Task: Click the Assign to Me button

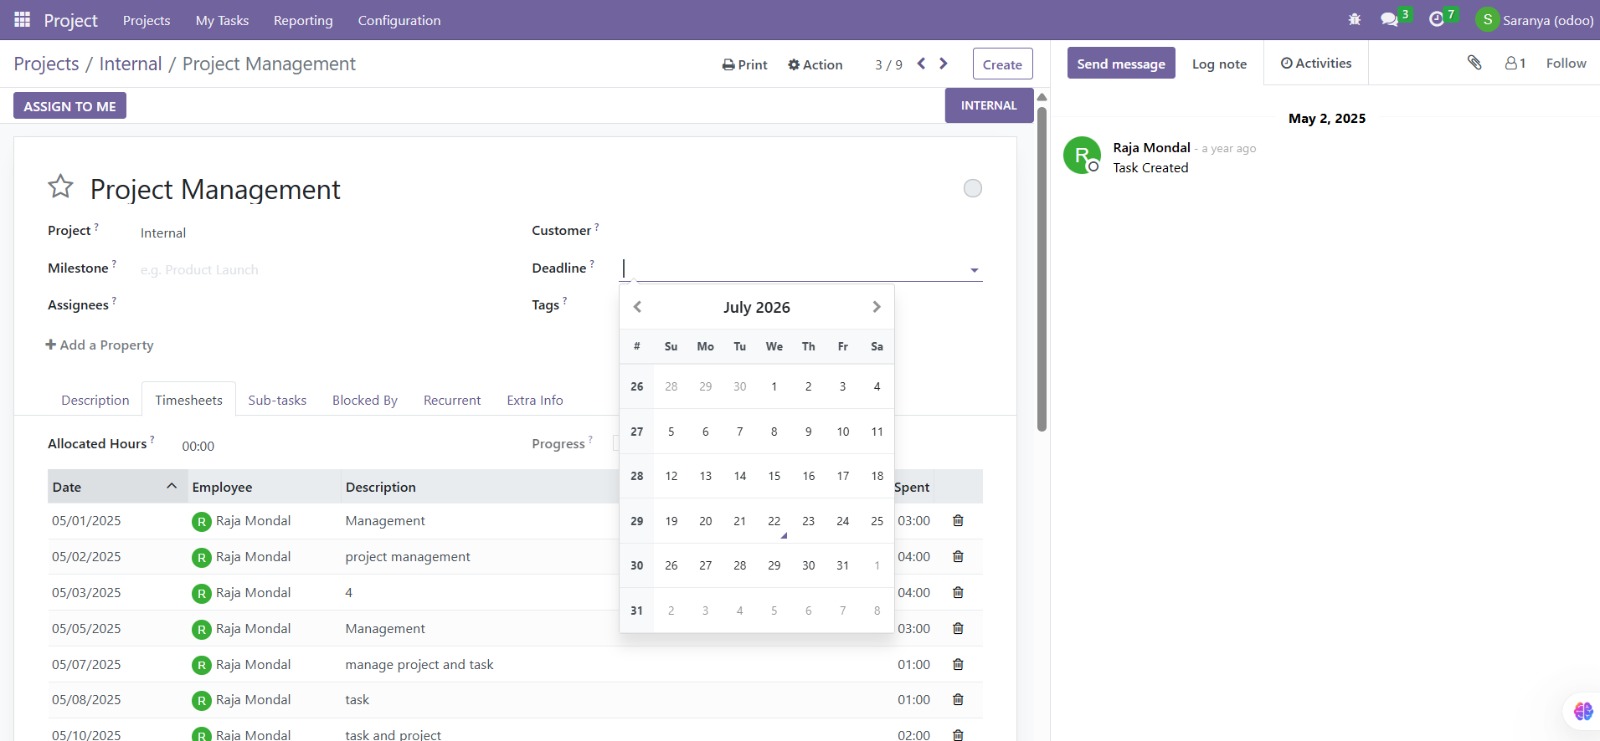Action: click(x=70, y=106)
